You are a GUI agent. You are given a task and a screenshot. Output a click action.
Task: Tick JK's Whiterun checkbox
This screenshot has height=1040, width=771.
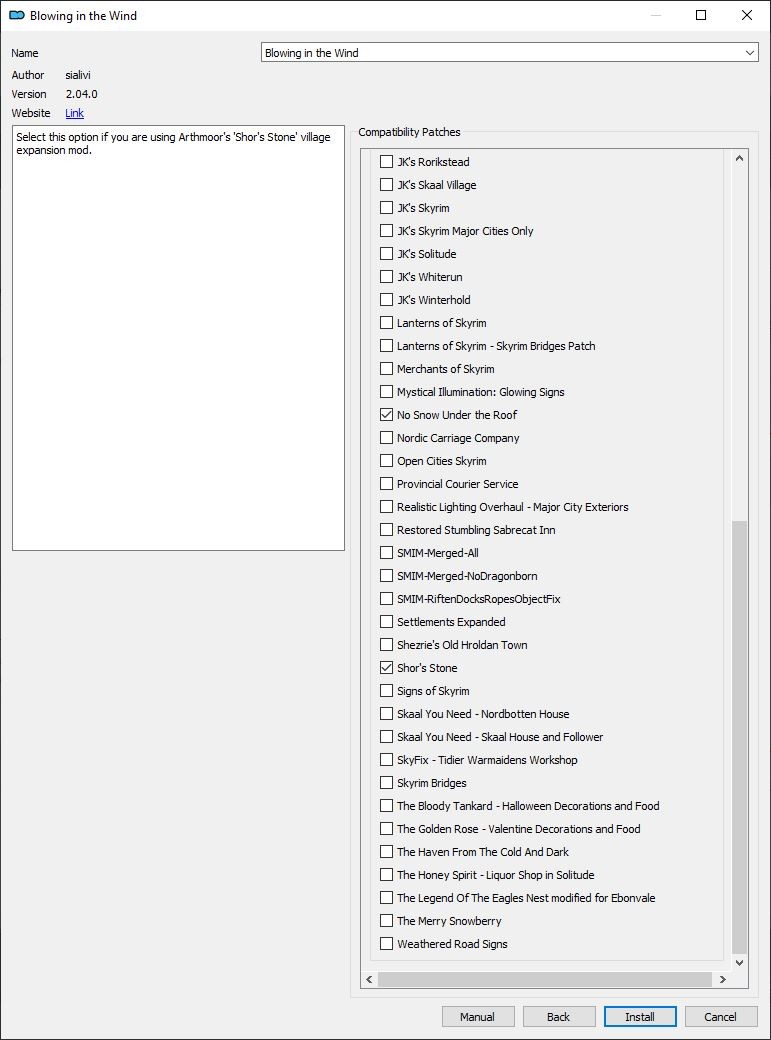pyautogui.click(x=386, y=277)
